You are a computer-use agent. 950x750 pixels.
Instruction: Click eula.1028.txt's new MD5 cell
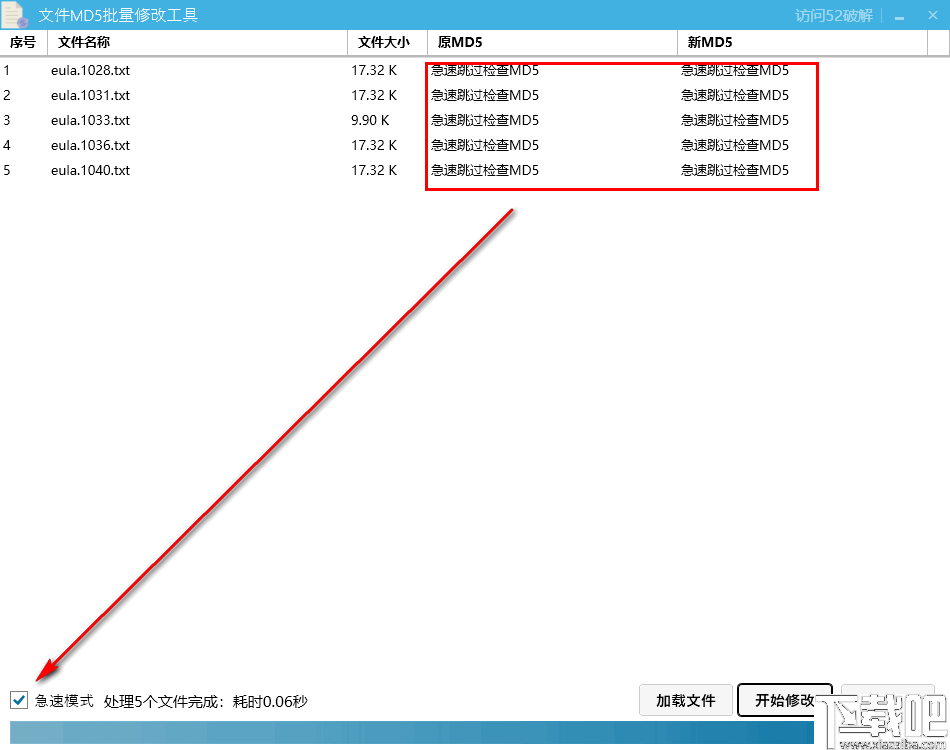point(735,70)
